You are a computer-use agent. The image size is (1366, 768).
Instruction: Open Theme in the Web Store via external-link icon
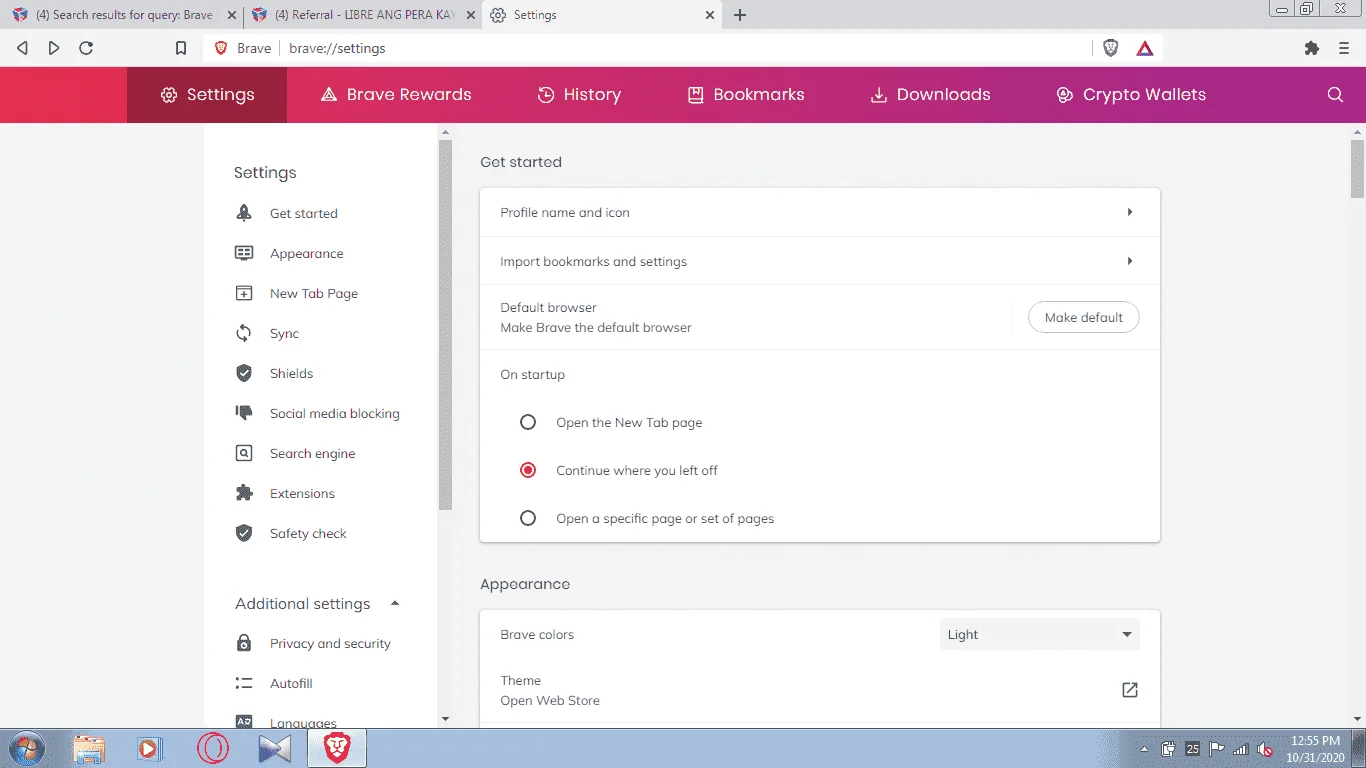pyautogui.click(x=1129, y=690)
